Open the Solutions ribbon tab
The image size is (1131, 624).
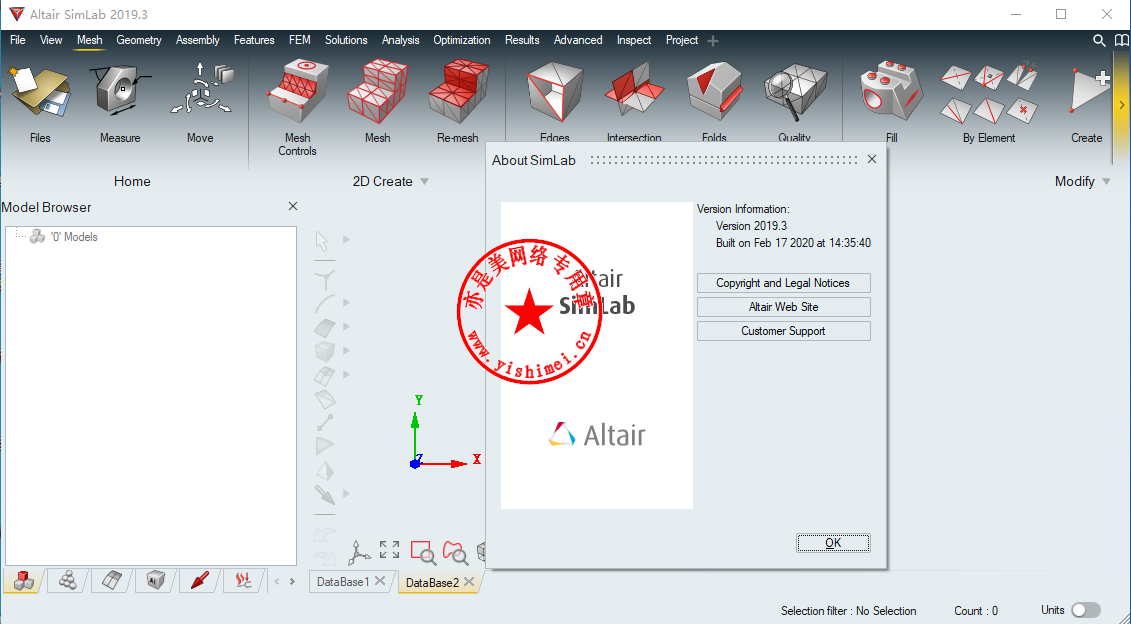[x=346, y=40]
